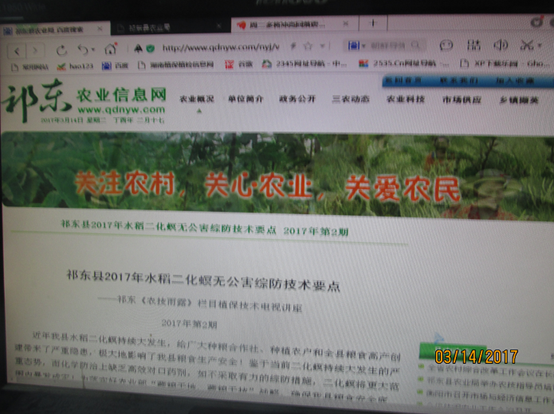Image resolution: width=554 pixels, height=414 pixels.
Task: Open the 2345网址导航 bookmark
Action: click(x=305, y=64)
